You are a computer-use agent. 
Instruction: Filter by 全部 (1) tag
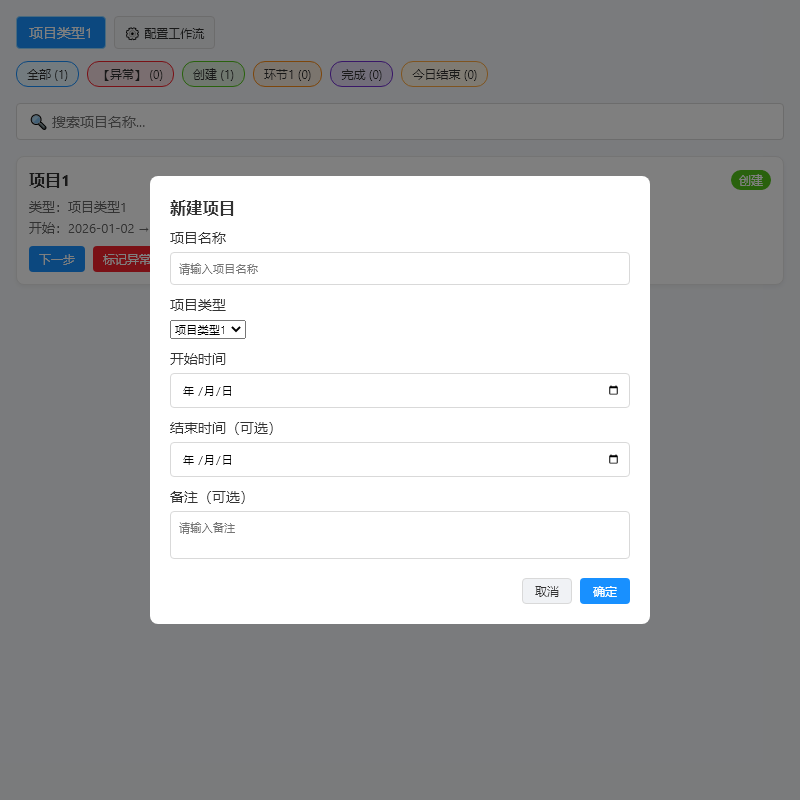tap(47, 74)
